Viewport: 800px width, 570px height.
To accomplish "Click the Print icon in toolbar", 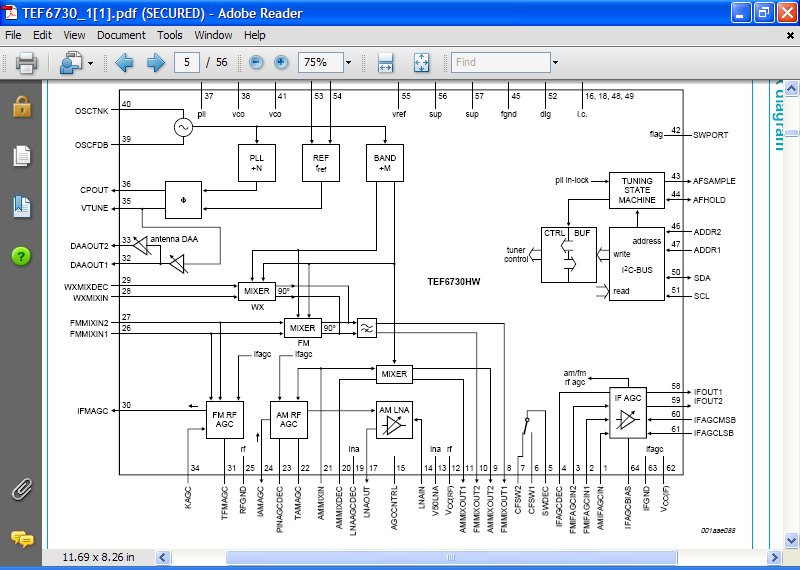I will tap(26, 63).
